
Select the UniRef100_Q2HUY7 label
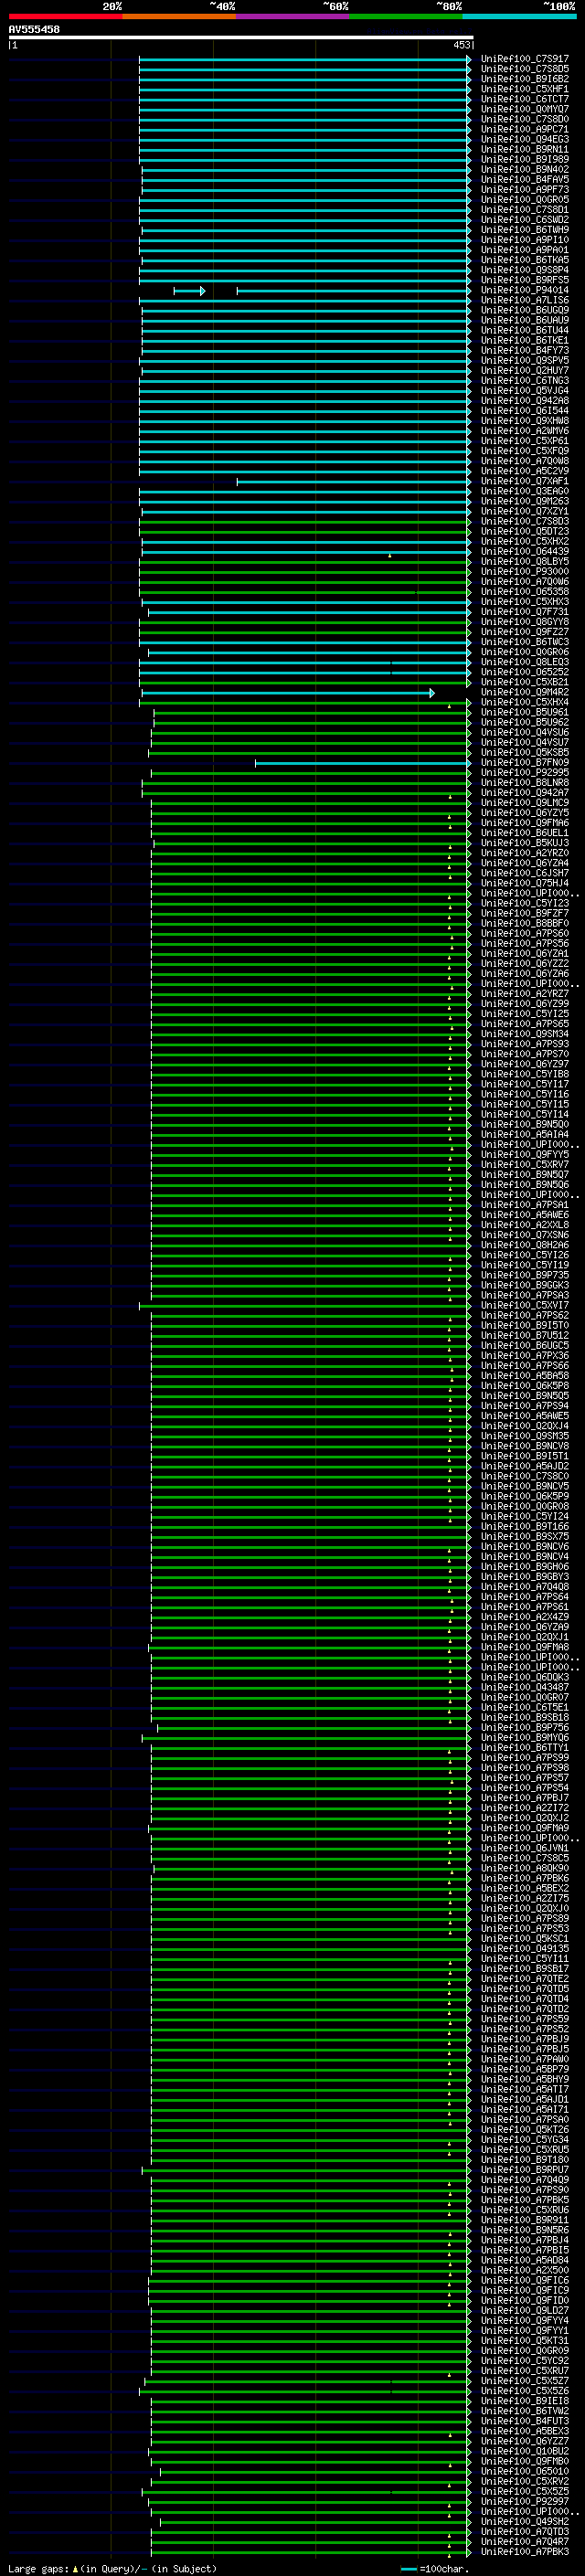click(x=525, y=371)
